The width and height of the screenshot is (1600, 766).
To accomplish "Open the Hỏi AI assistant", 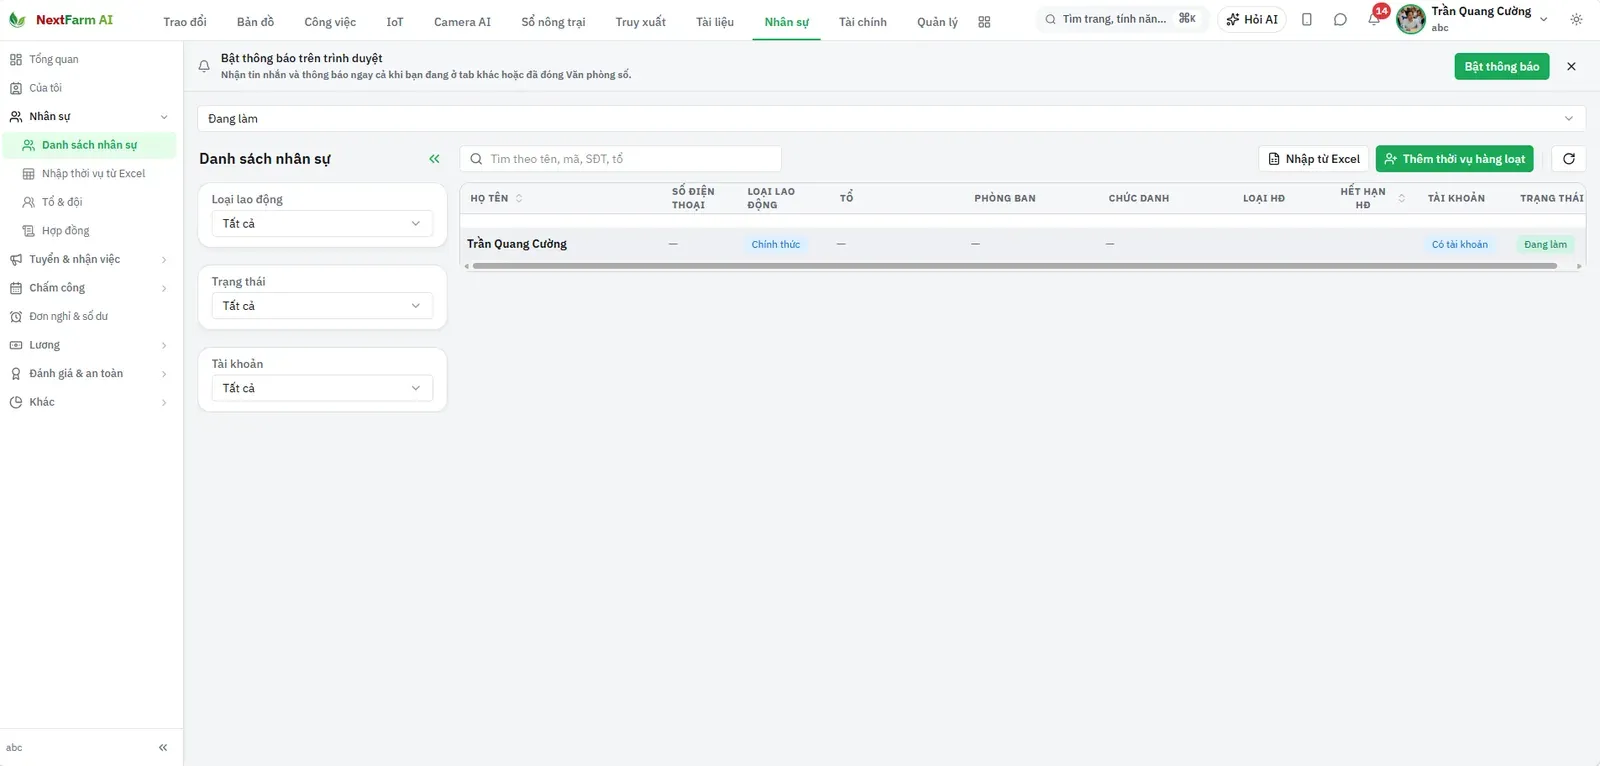I will pyautogui.click(x=1252, y=19).
